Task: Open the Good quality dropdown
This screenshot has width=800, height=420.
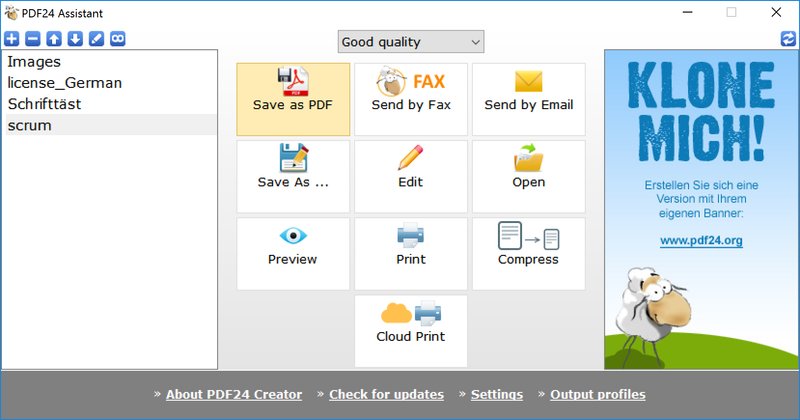Action: tap(411, 42)
